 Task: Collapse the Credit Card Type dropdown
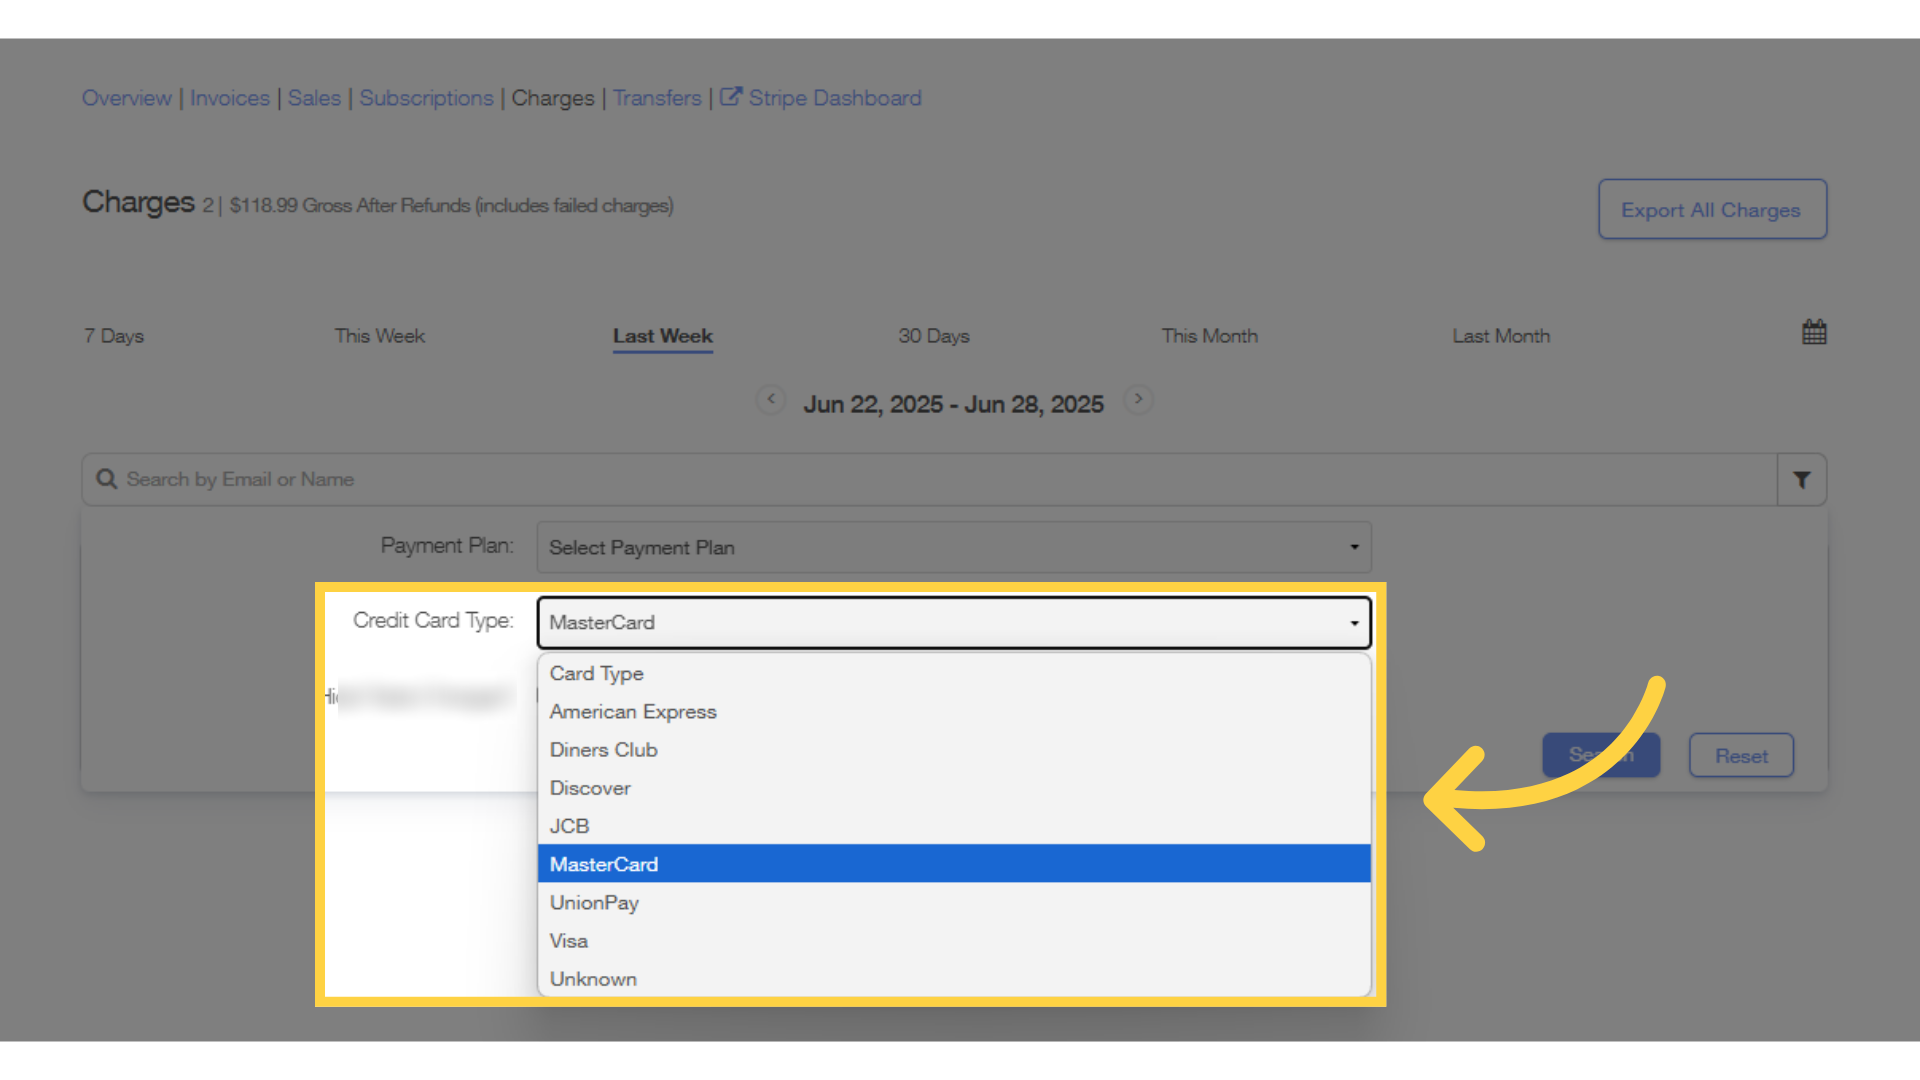(954, 622)
